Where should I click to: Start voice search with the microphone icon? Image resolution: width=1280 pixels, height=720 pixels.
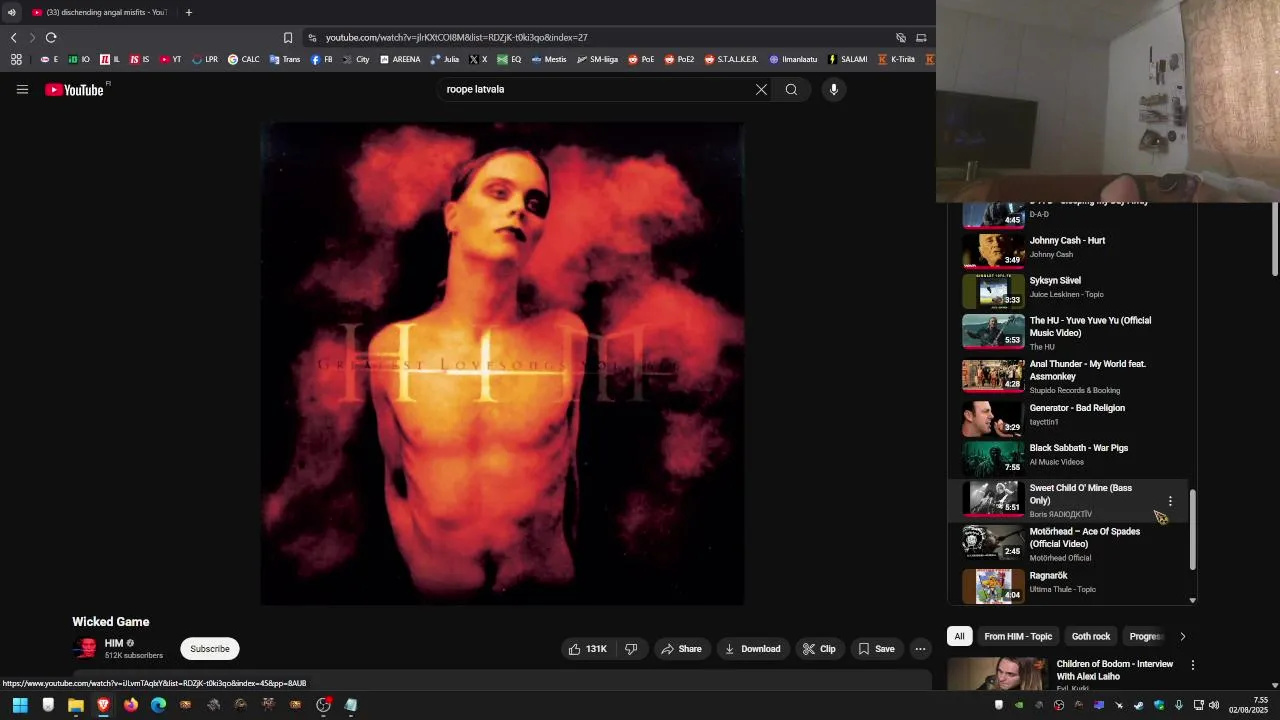point(833,90)
